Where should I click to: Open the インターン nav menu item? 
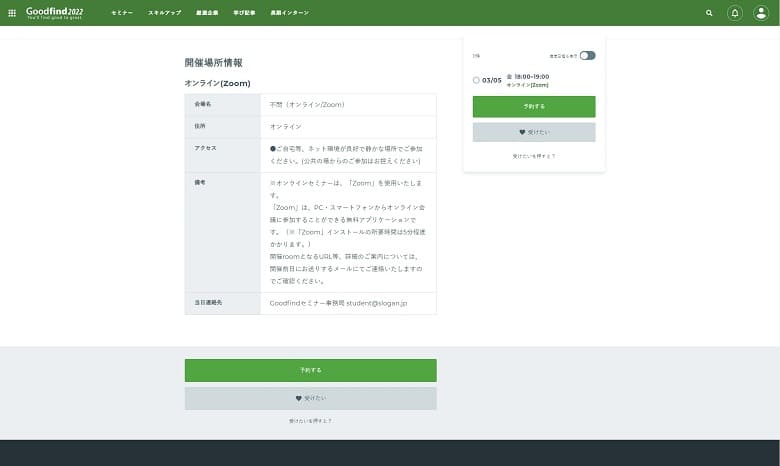(290, 13)
